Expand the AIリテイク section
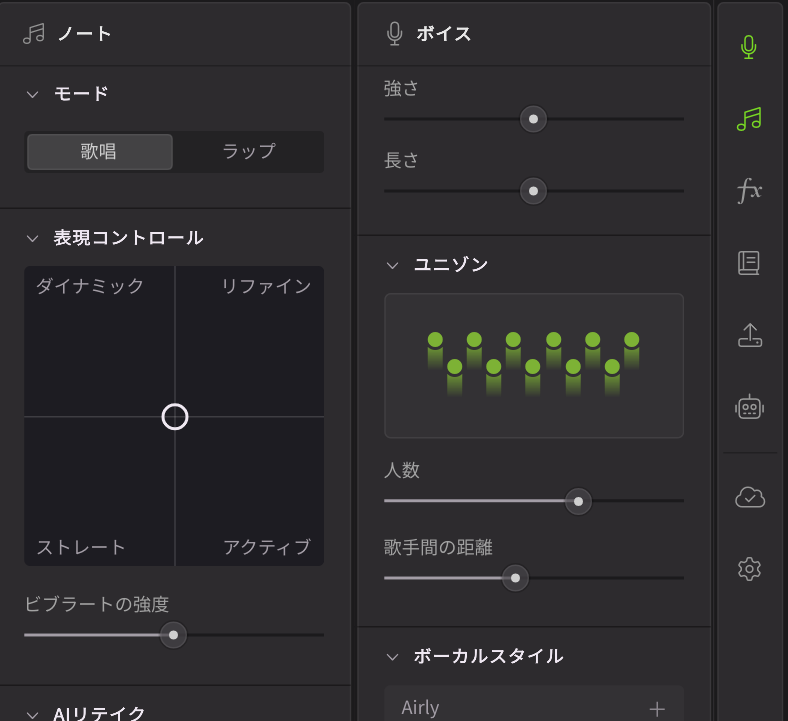This screenshot has width=788, height=721. [x=32, y=713]
